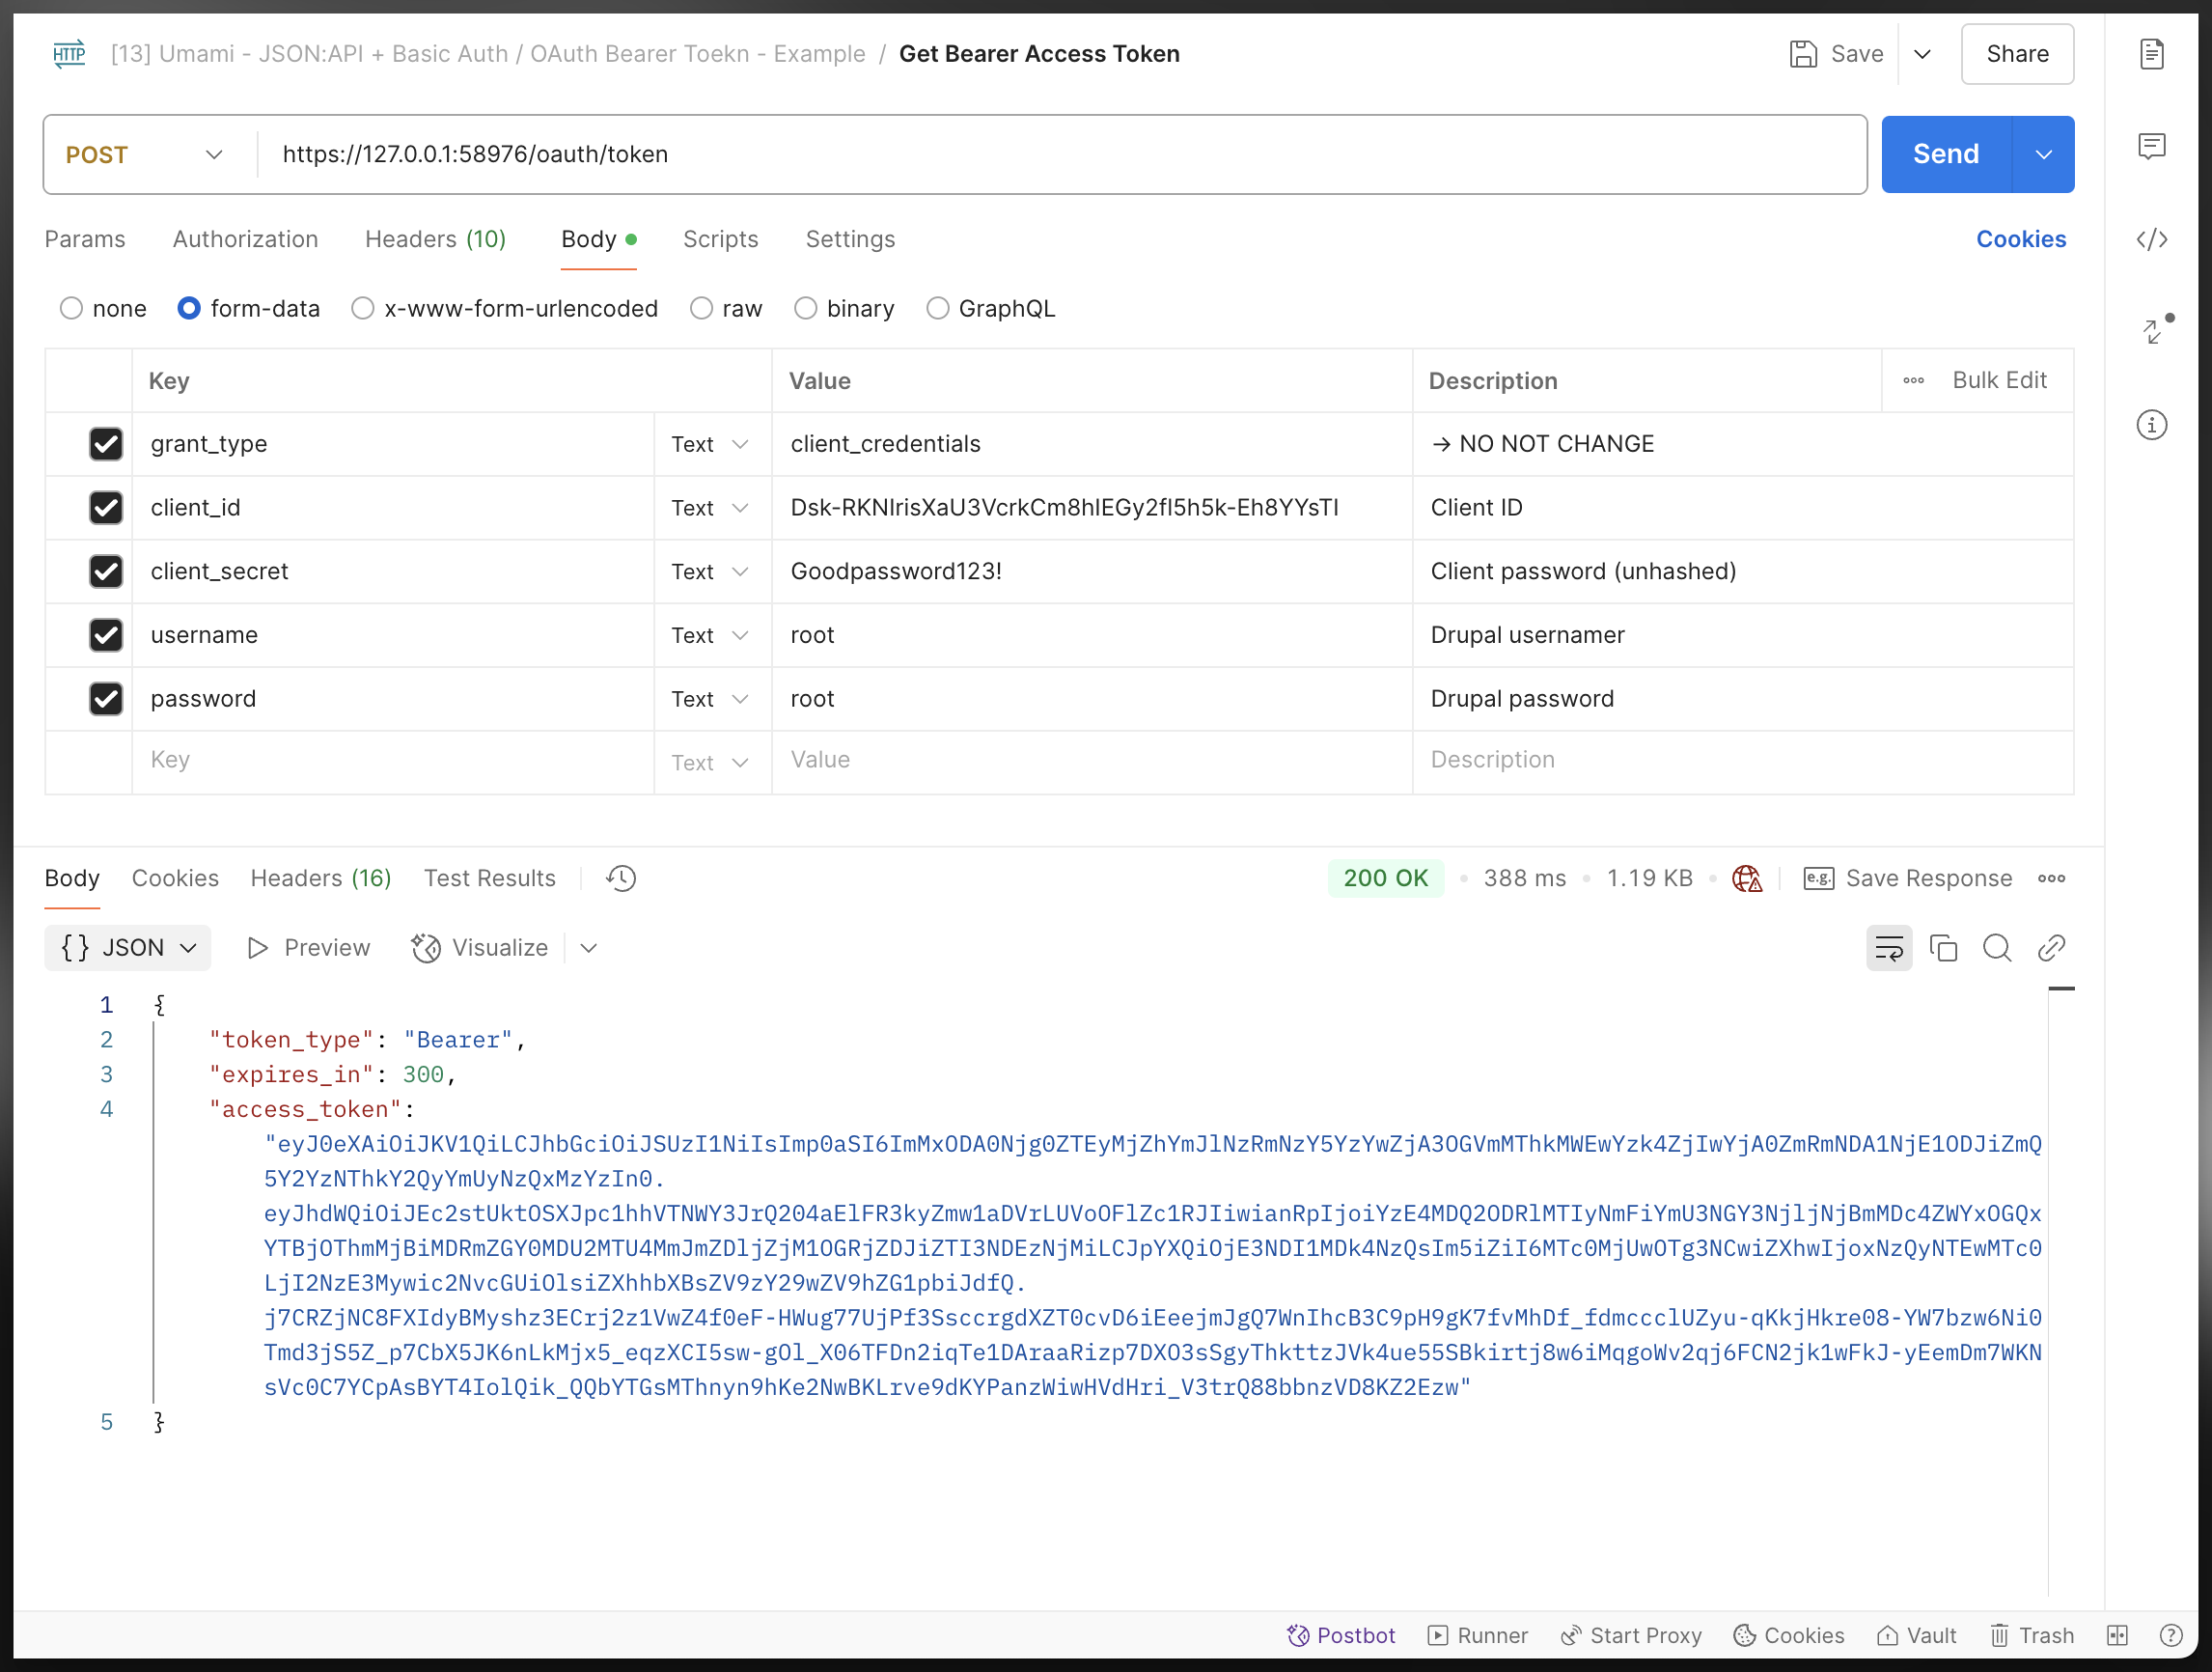The height and width of the screenshot is (1672, 2212).
Task: Open the comments icon in right sidebar
Action: point(2151,147)
